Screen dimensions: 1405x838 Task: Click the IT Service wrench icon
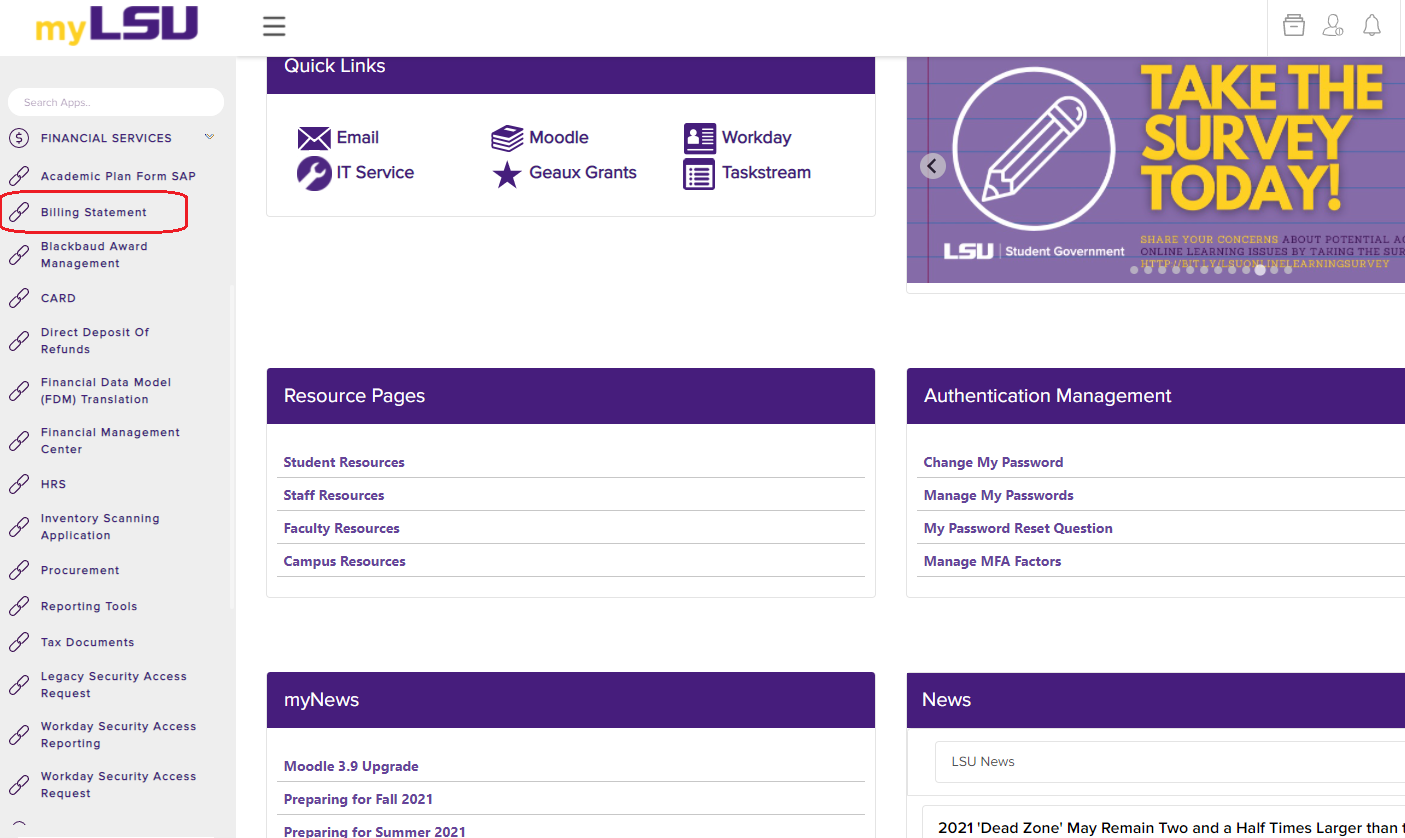click(314, 173)
